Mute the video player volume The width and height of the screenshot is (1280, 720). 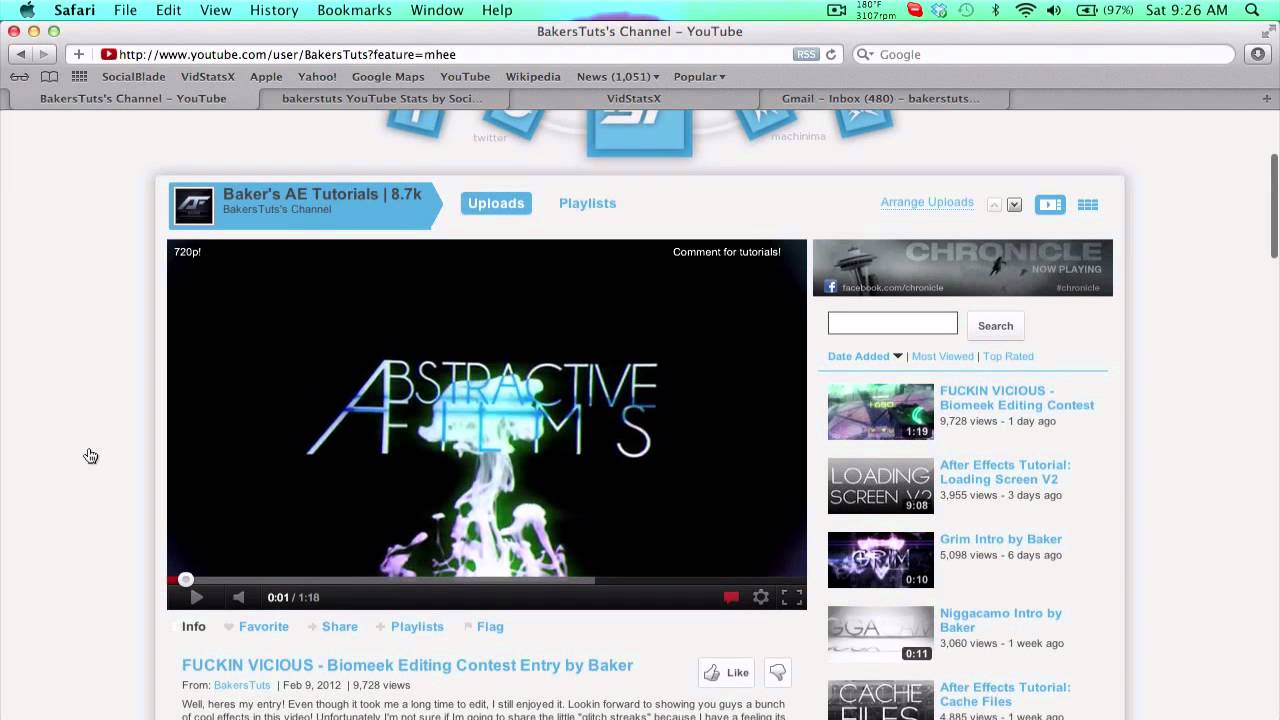coord(238,597)
